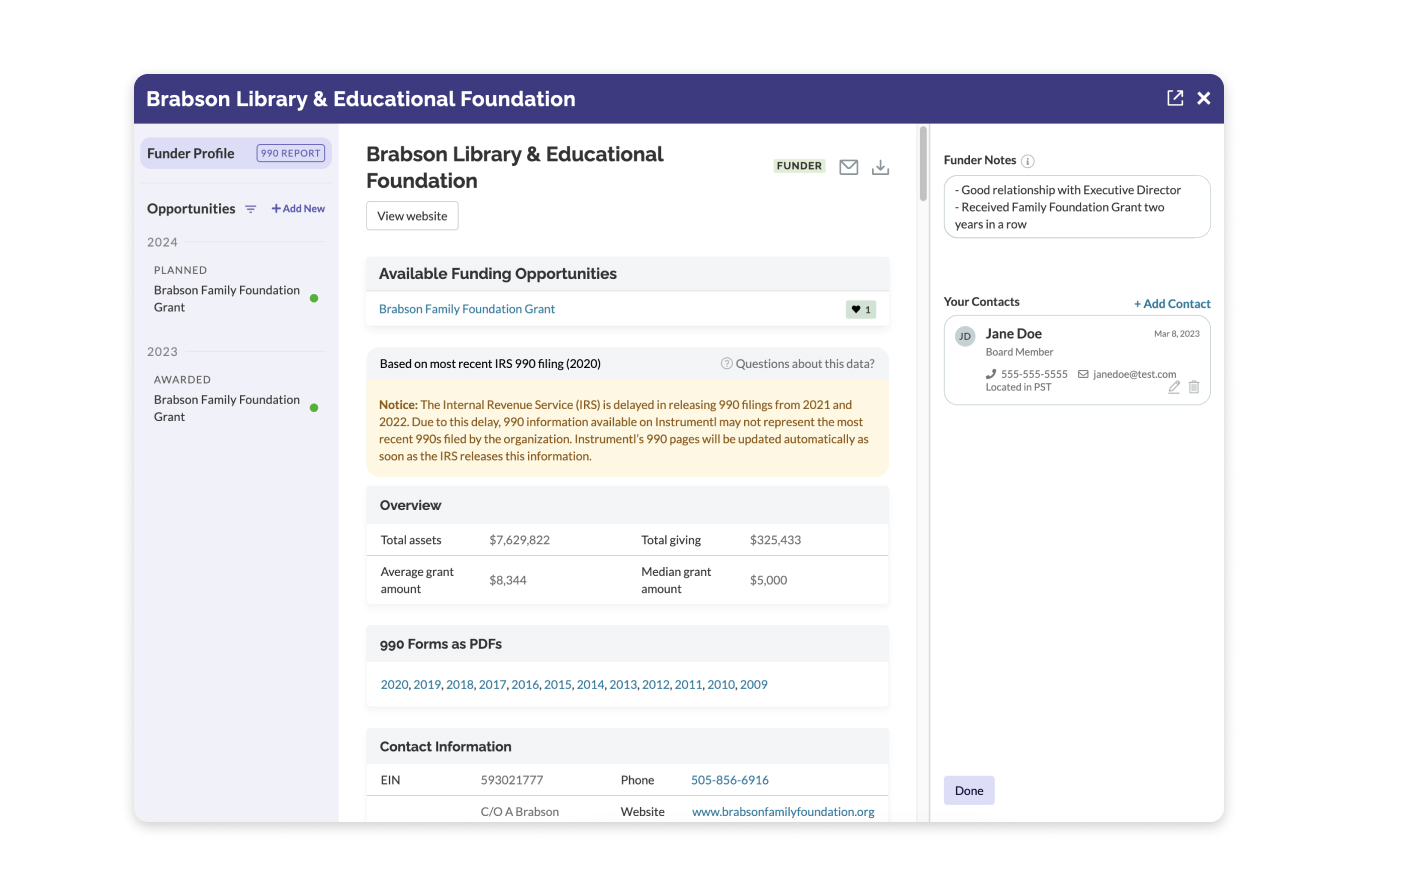Click the 990 REPORT badge
The image size is (1408, 896).
(x=291, y=153)
